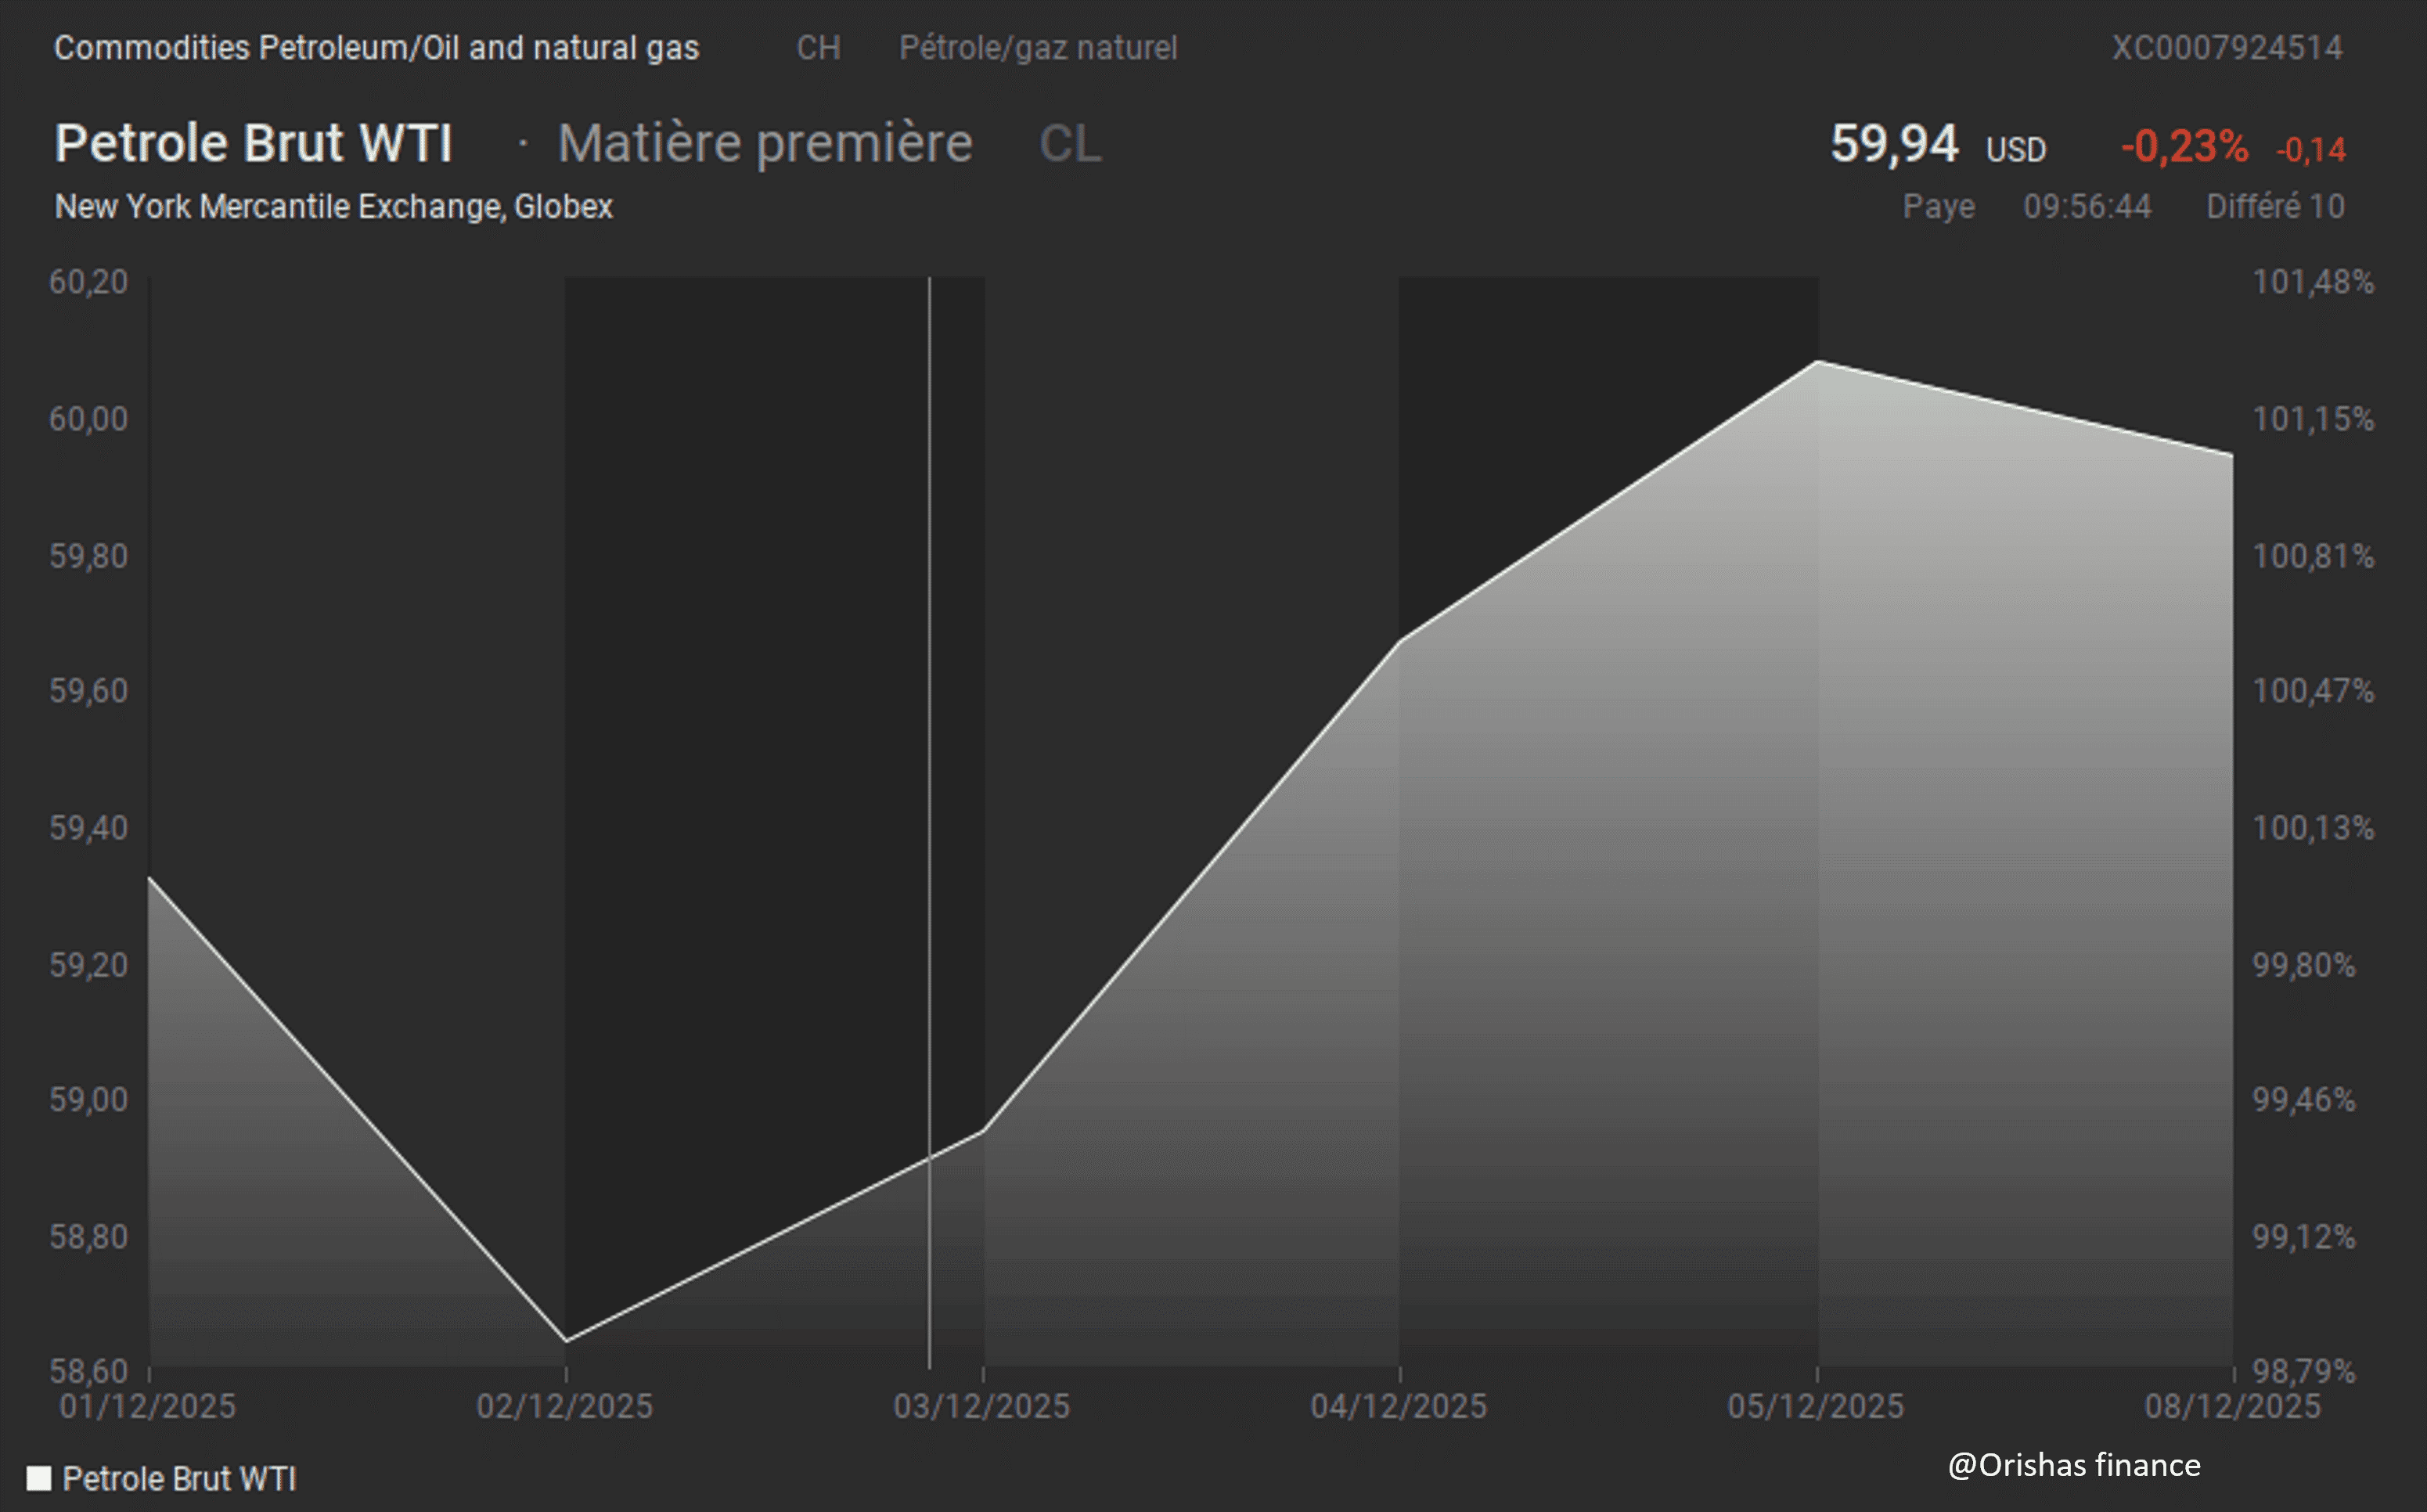Viewport: 2427px width, 1512px height.
Task: Open Commodities Petroleum/Oil and natural gas link
Action: pos(376,48)
